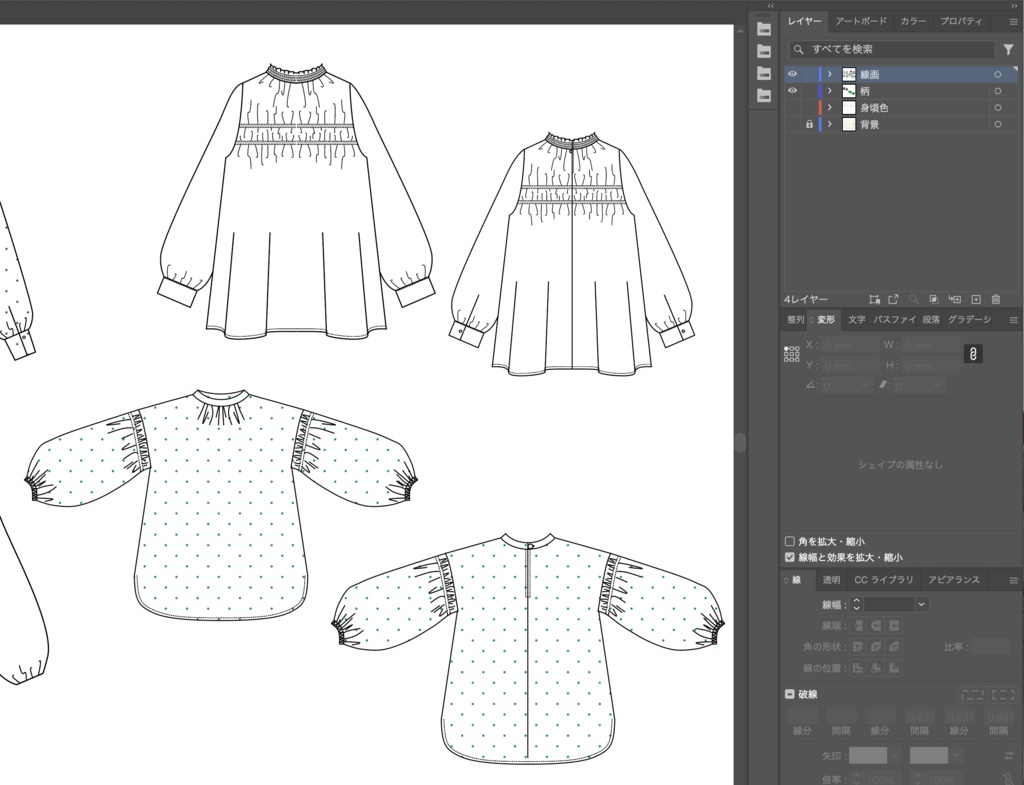Open the Layers panel hamburger menu
The image size is (1024, 785).
[1014, 22]
